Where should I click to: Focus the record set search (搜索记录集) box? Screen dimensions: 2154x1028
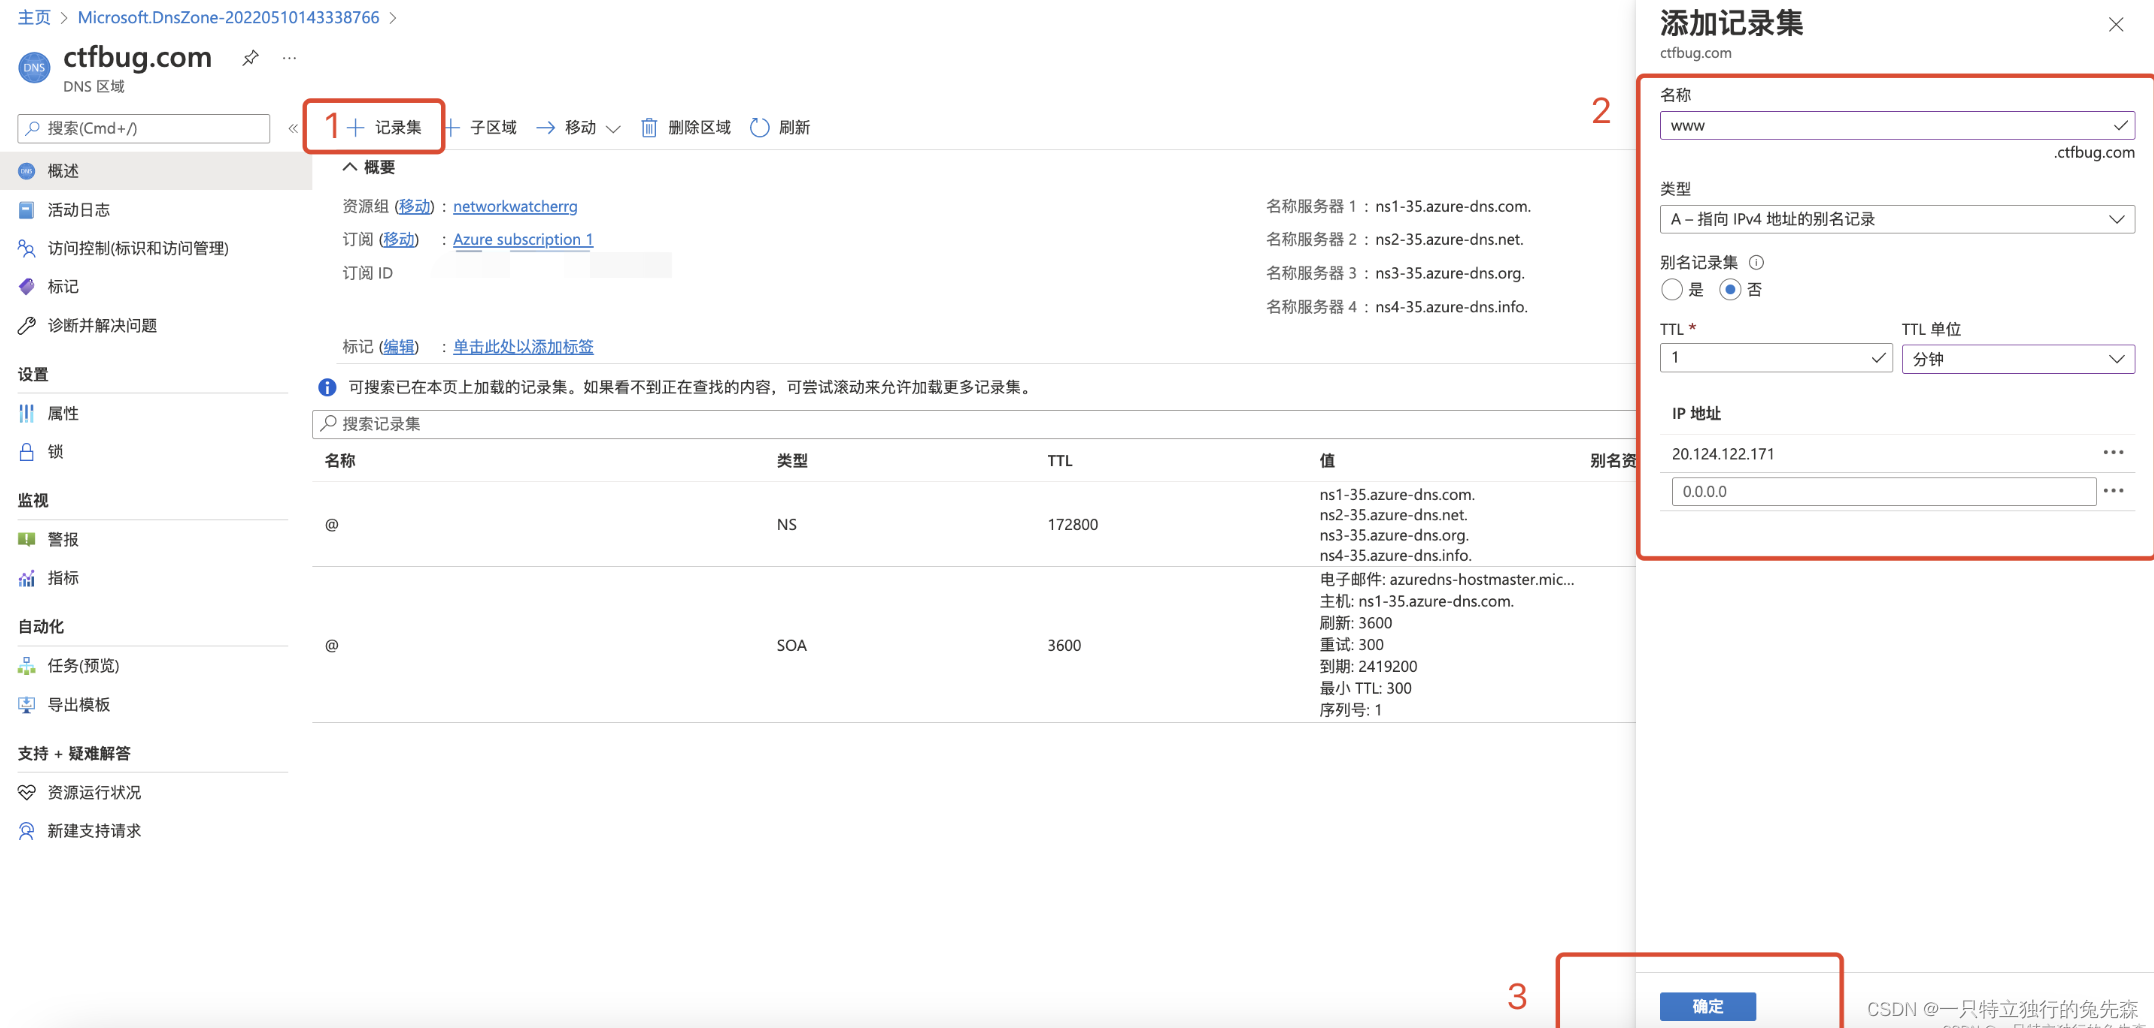tap(973, 424)
